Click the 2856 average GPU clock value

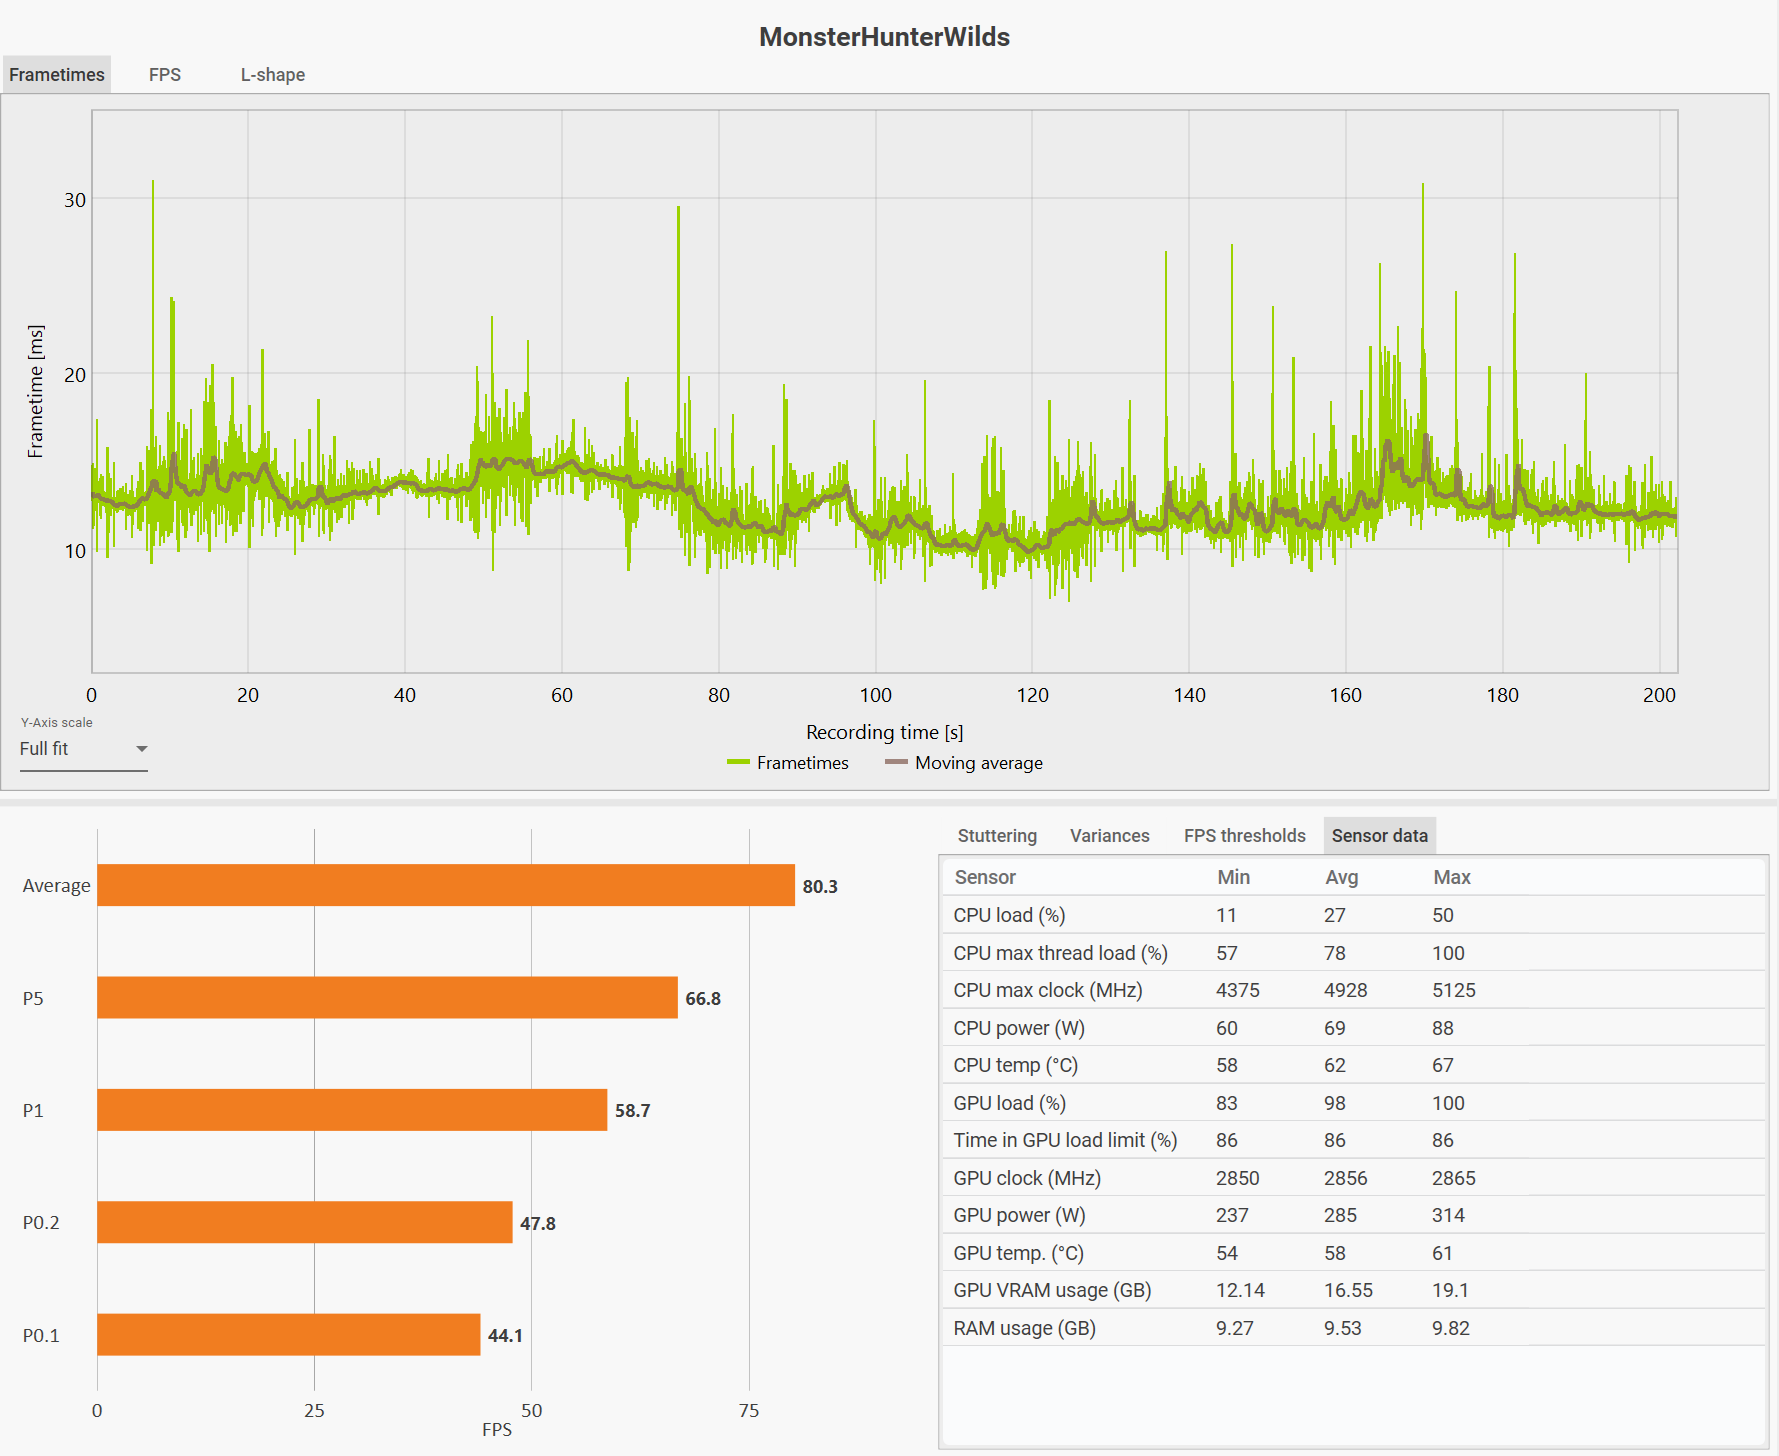pos(1346,1178)
